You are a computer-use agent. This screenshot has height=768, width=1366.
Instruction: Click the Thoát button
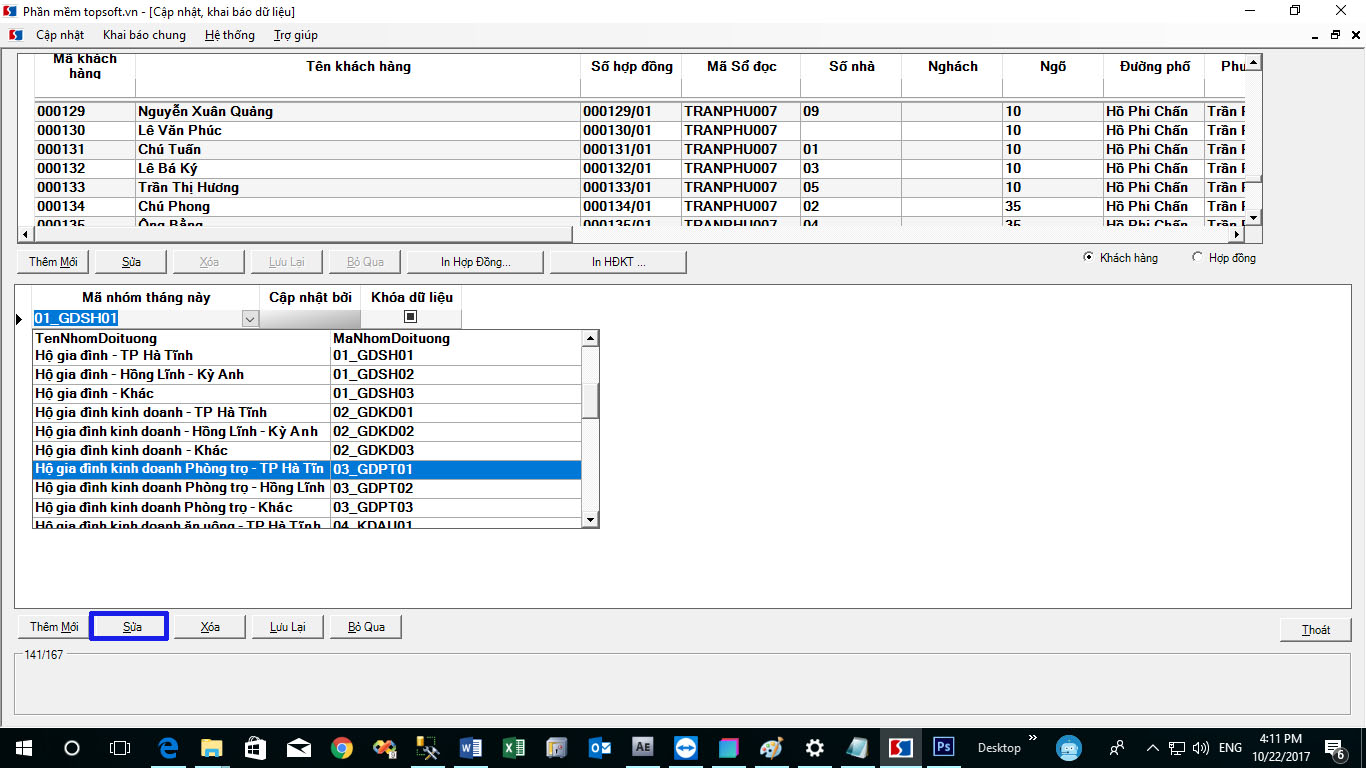[1316, 629]
